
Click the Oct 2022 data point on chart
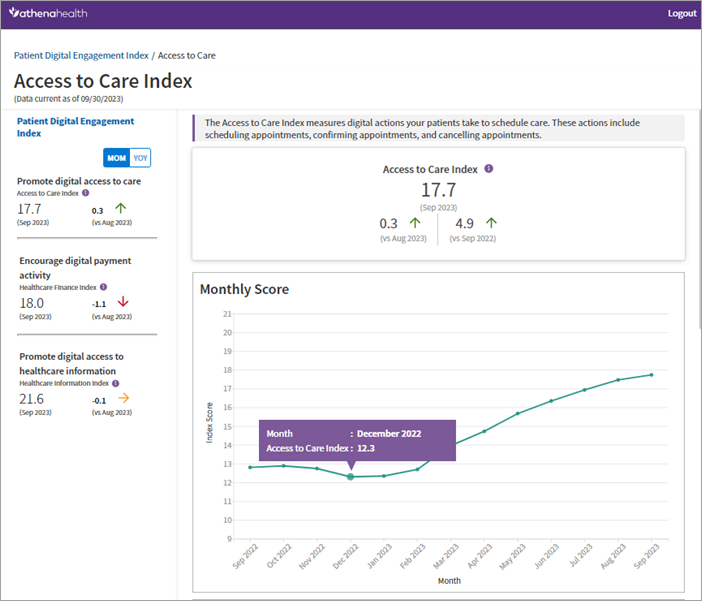pyautogui.click(x=283, y=466)
